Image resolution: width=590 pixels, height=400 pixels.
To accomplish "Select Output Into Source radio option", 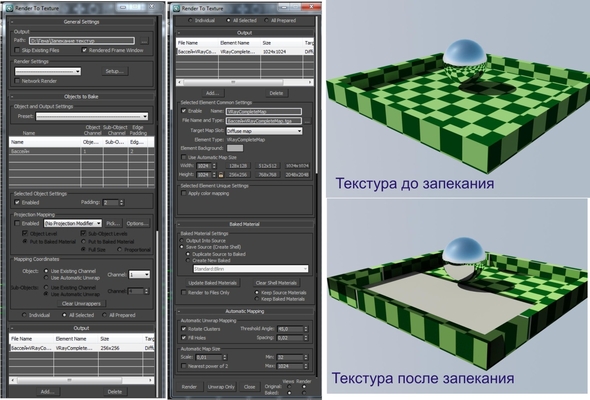I will (x=182, y=240).
